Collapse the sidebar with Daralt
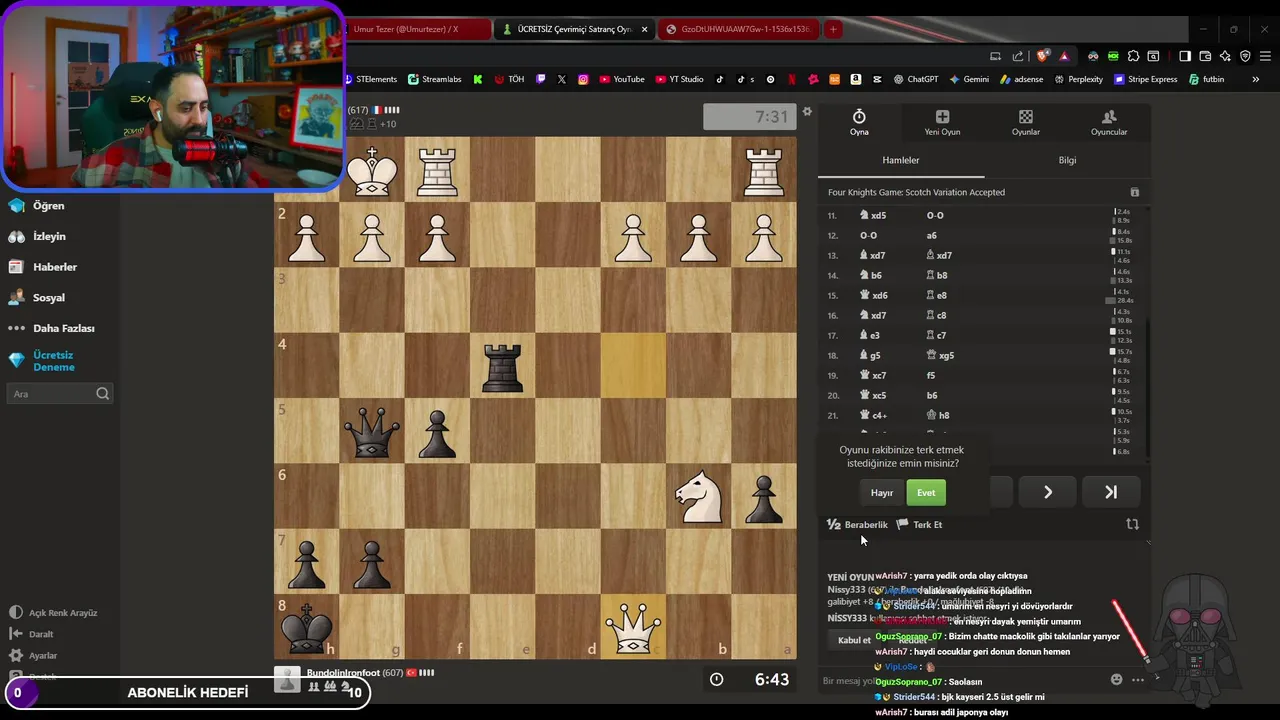The image size is (1280, 720). [32, 634]
